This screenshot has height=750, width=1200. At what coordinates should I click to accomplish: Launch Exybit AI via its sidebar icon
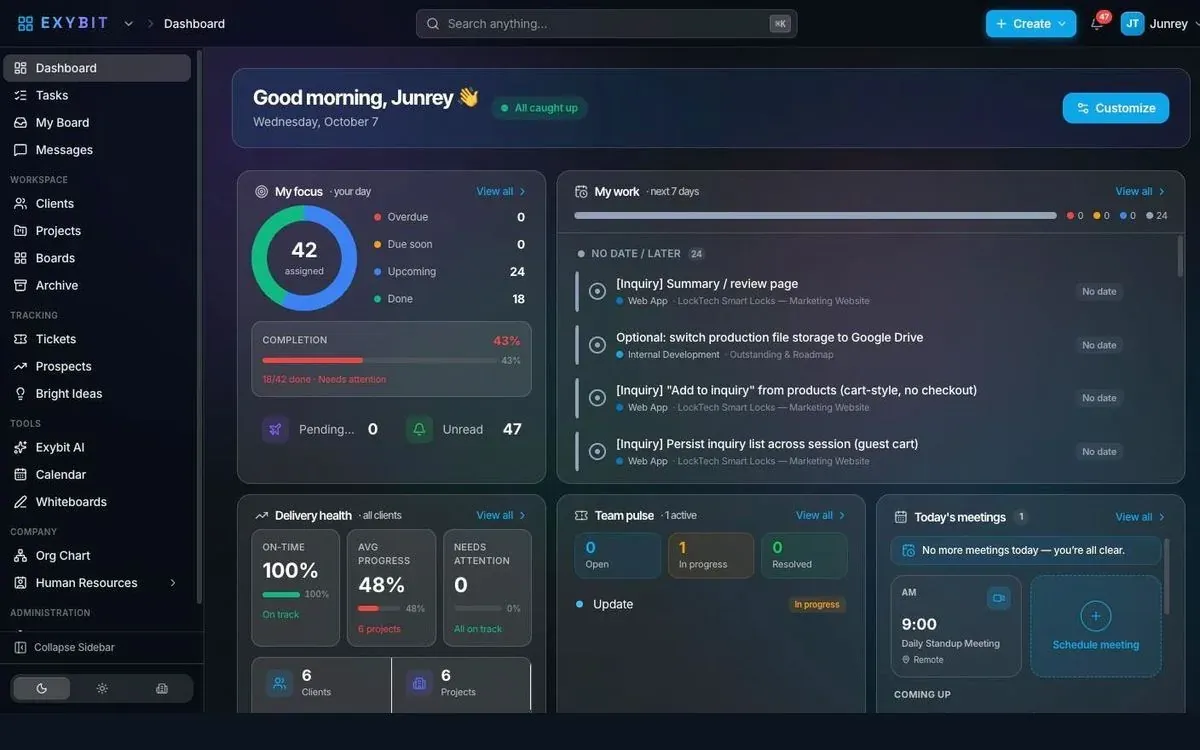pos(20,447)
